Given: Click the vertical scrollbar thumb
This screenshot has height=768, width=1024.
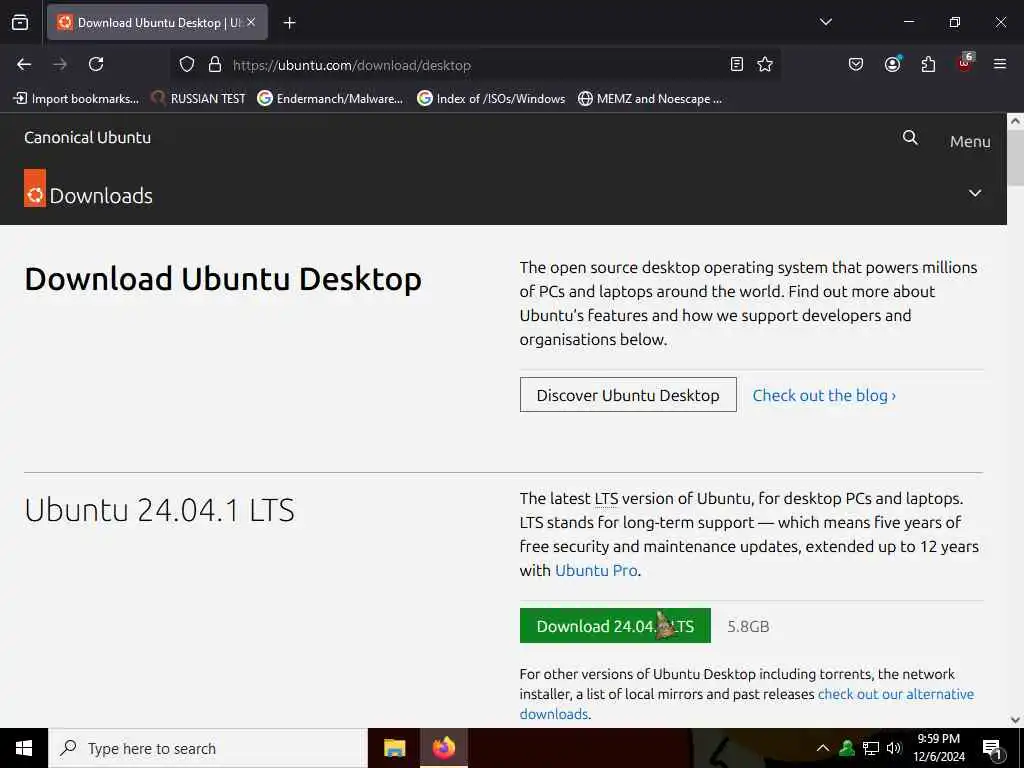Looking at the screenshot, I should point(1015,157).
